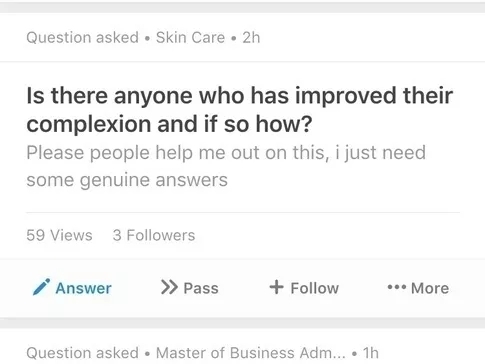Click 'some genuine answers' description line
485x364 pixels.
(x=127, y=180)
